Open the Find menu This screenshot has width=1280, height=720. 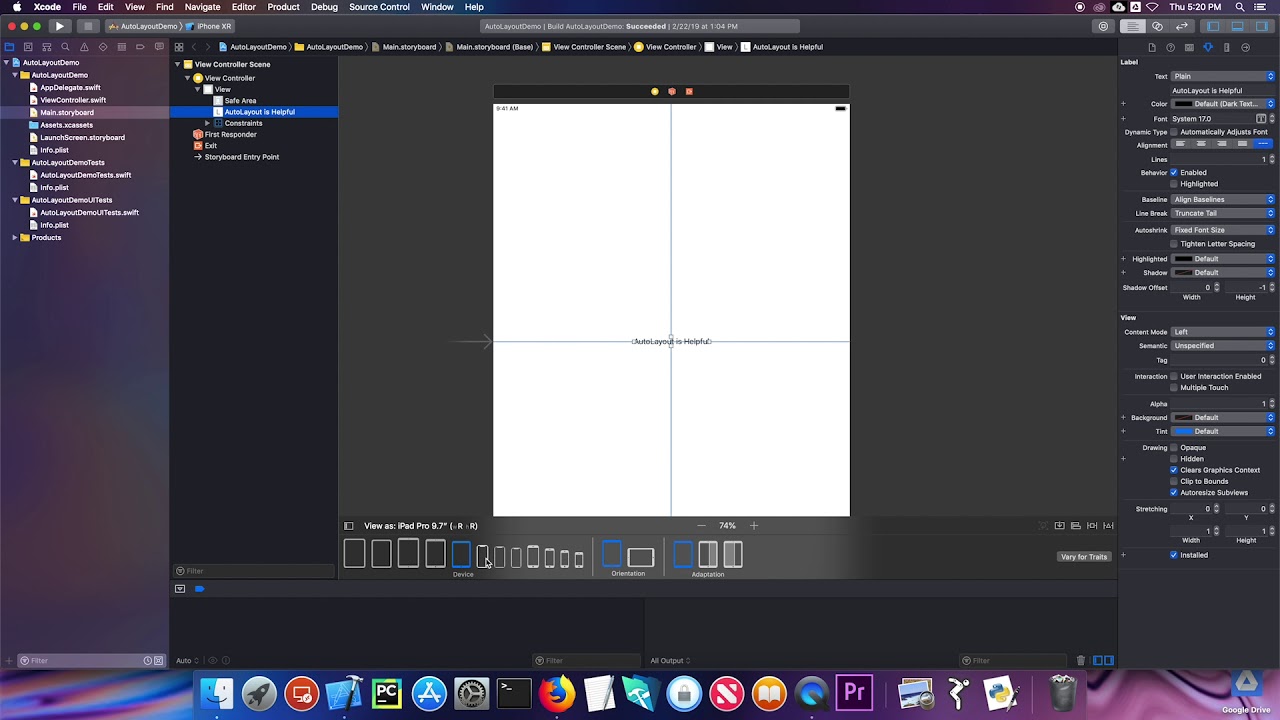(x=165, y=7)
